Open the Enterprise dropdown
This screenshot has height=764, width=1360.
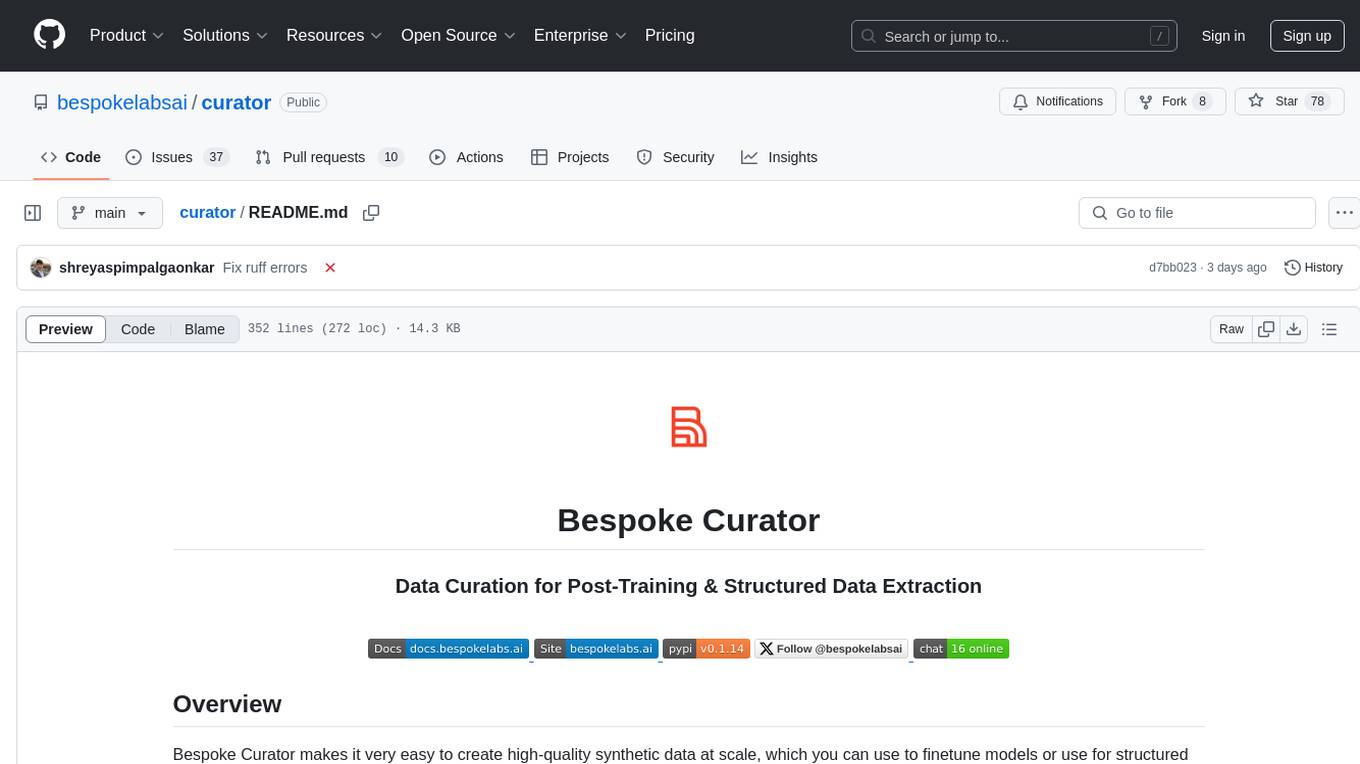coord(580,35)
